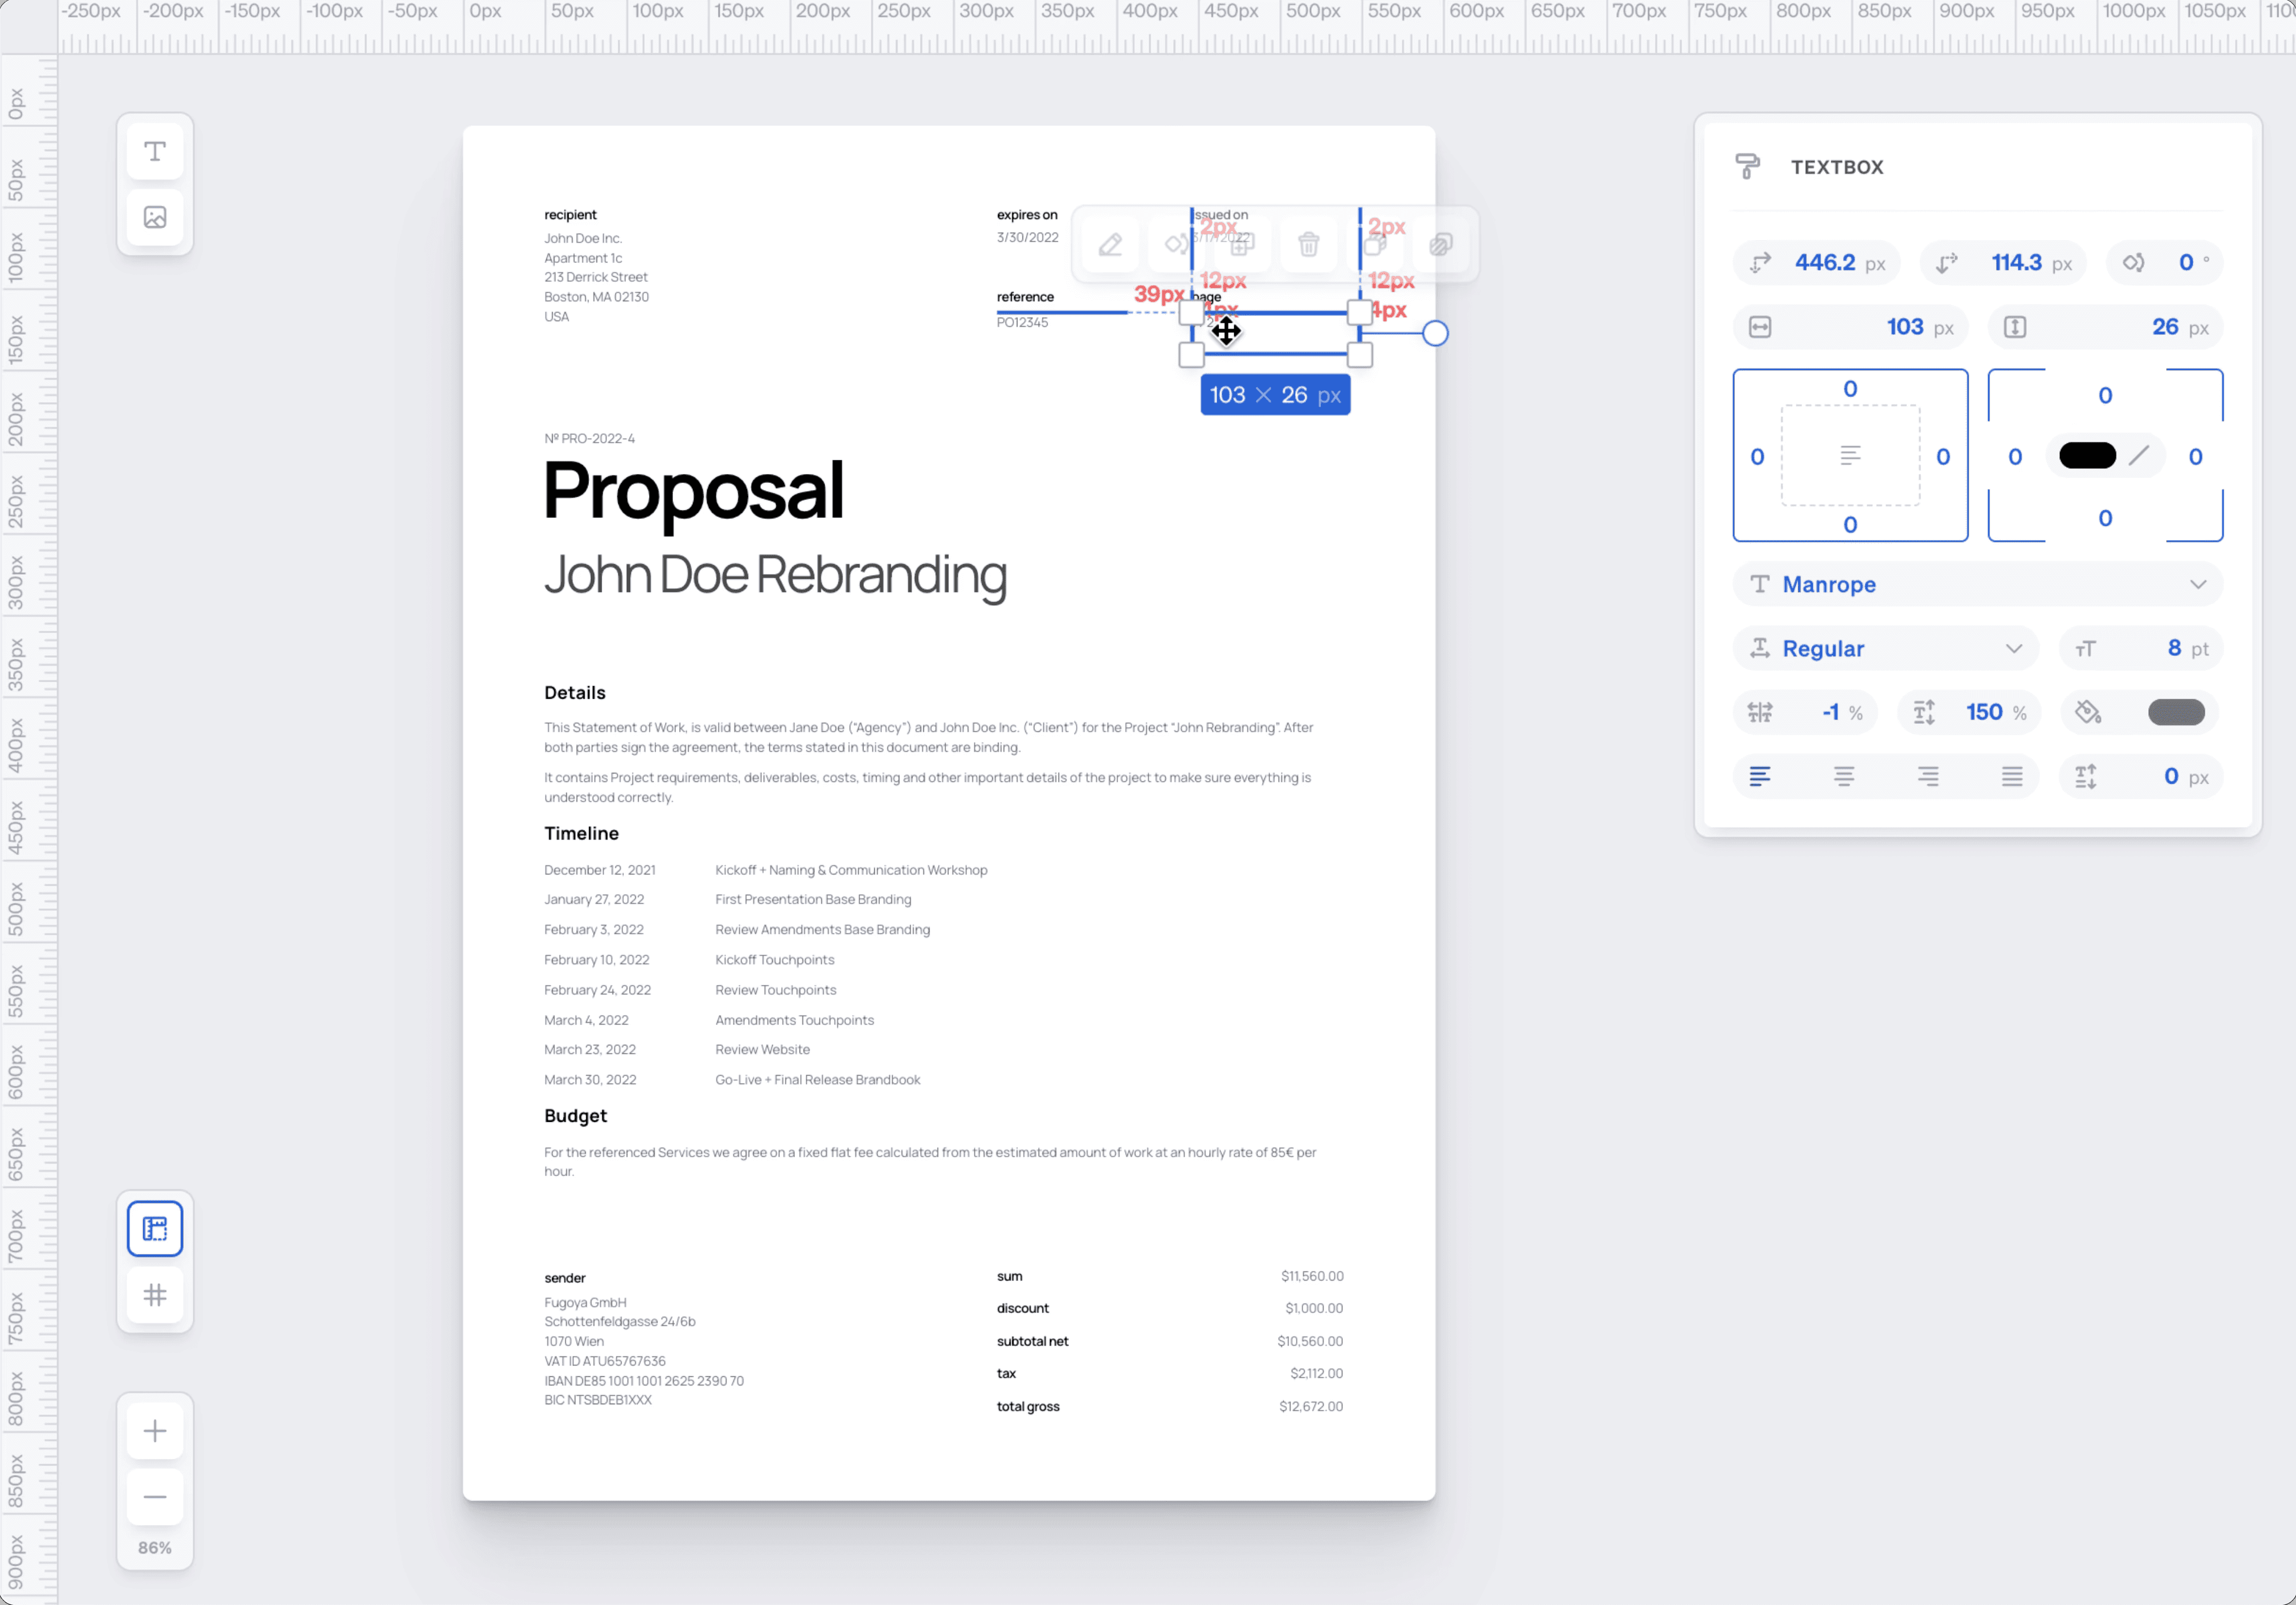2296x1605 pixels.
Task: Select the Text tool in left toolbar
Action: (155, 152)
